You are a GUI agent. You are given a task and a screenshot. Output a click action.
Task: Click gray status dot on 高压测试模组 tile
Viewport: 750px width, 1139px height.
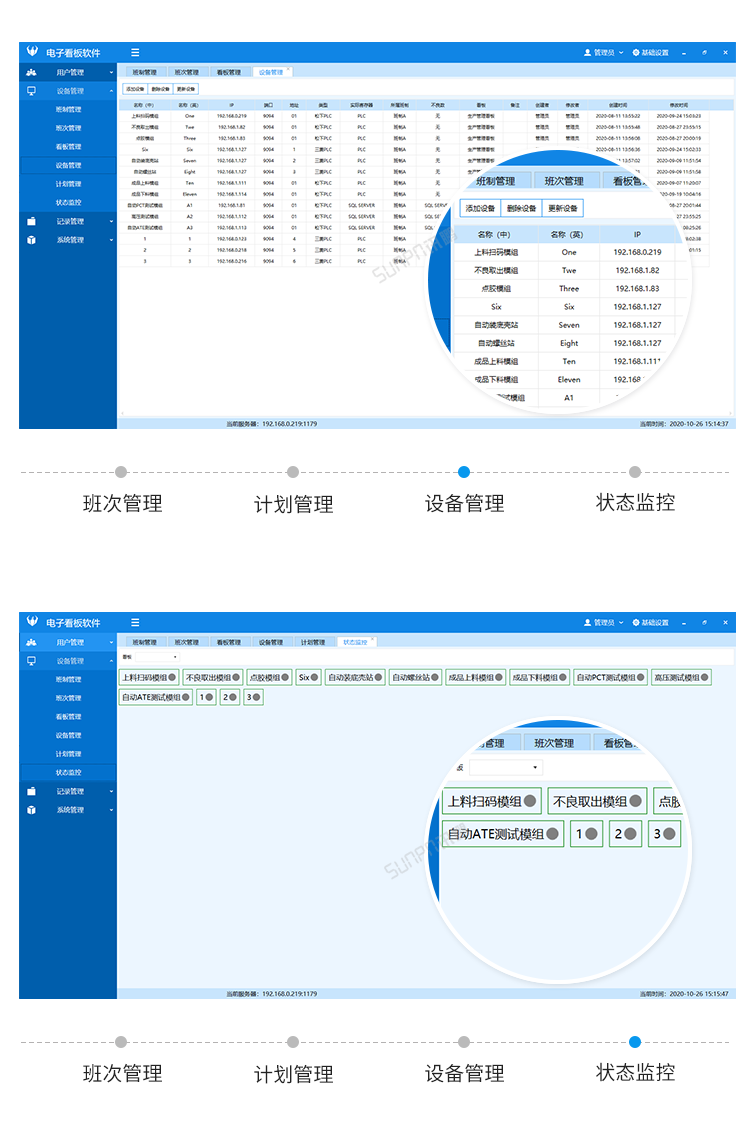point(705,678)
